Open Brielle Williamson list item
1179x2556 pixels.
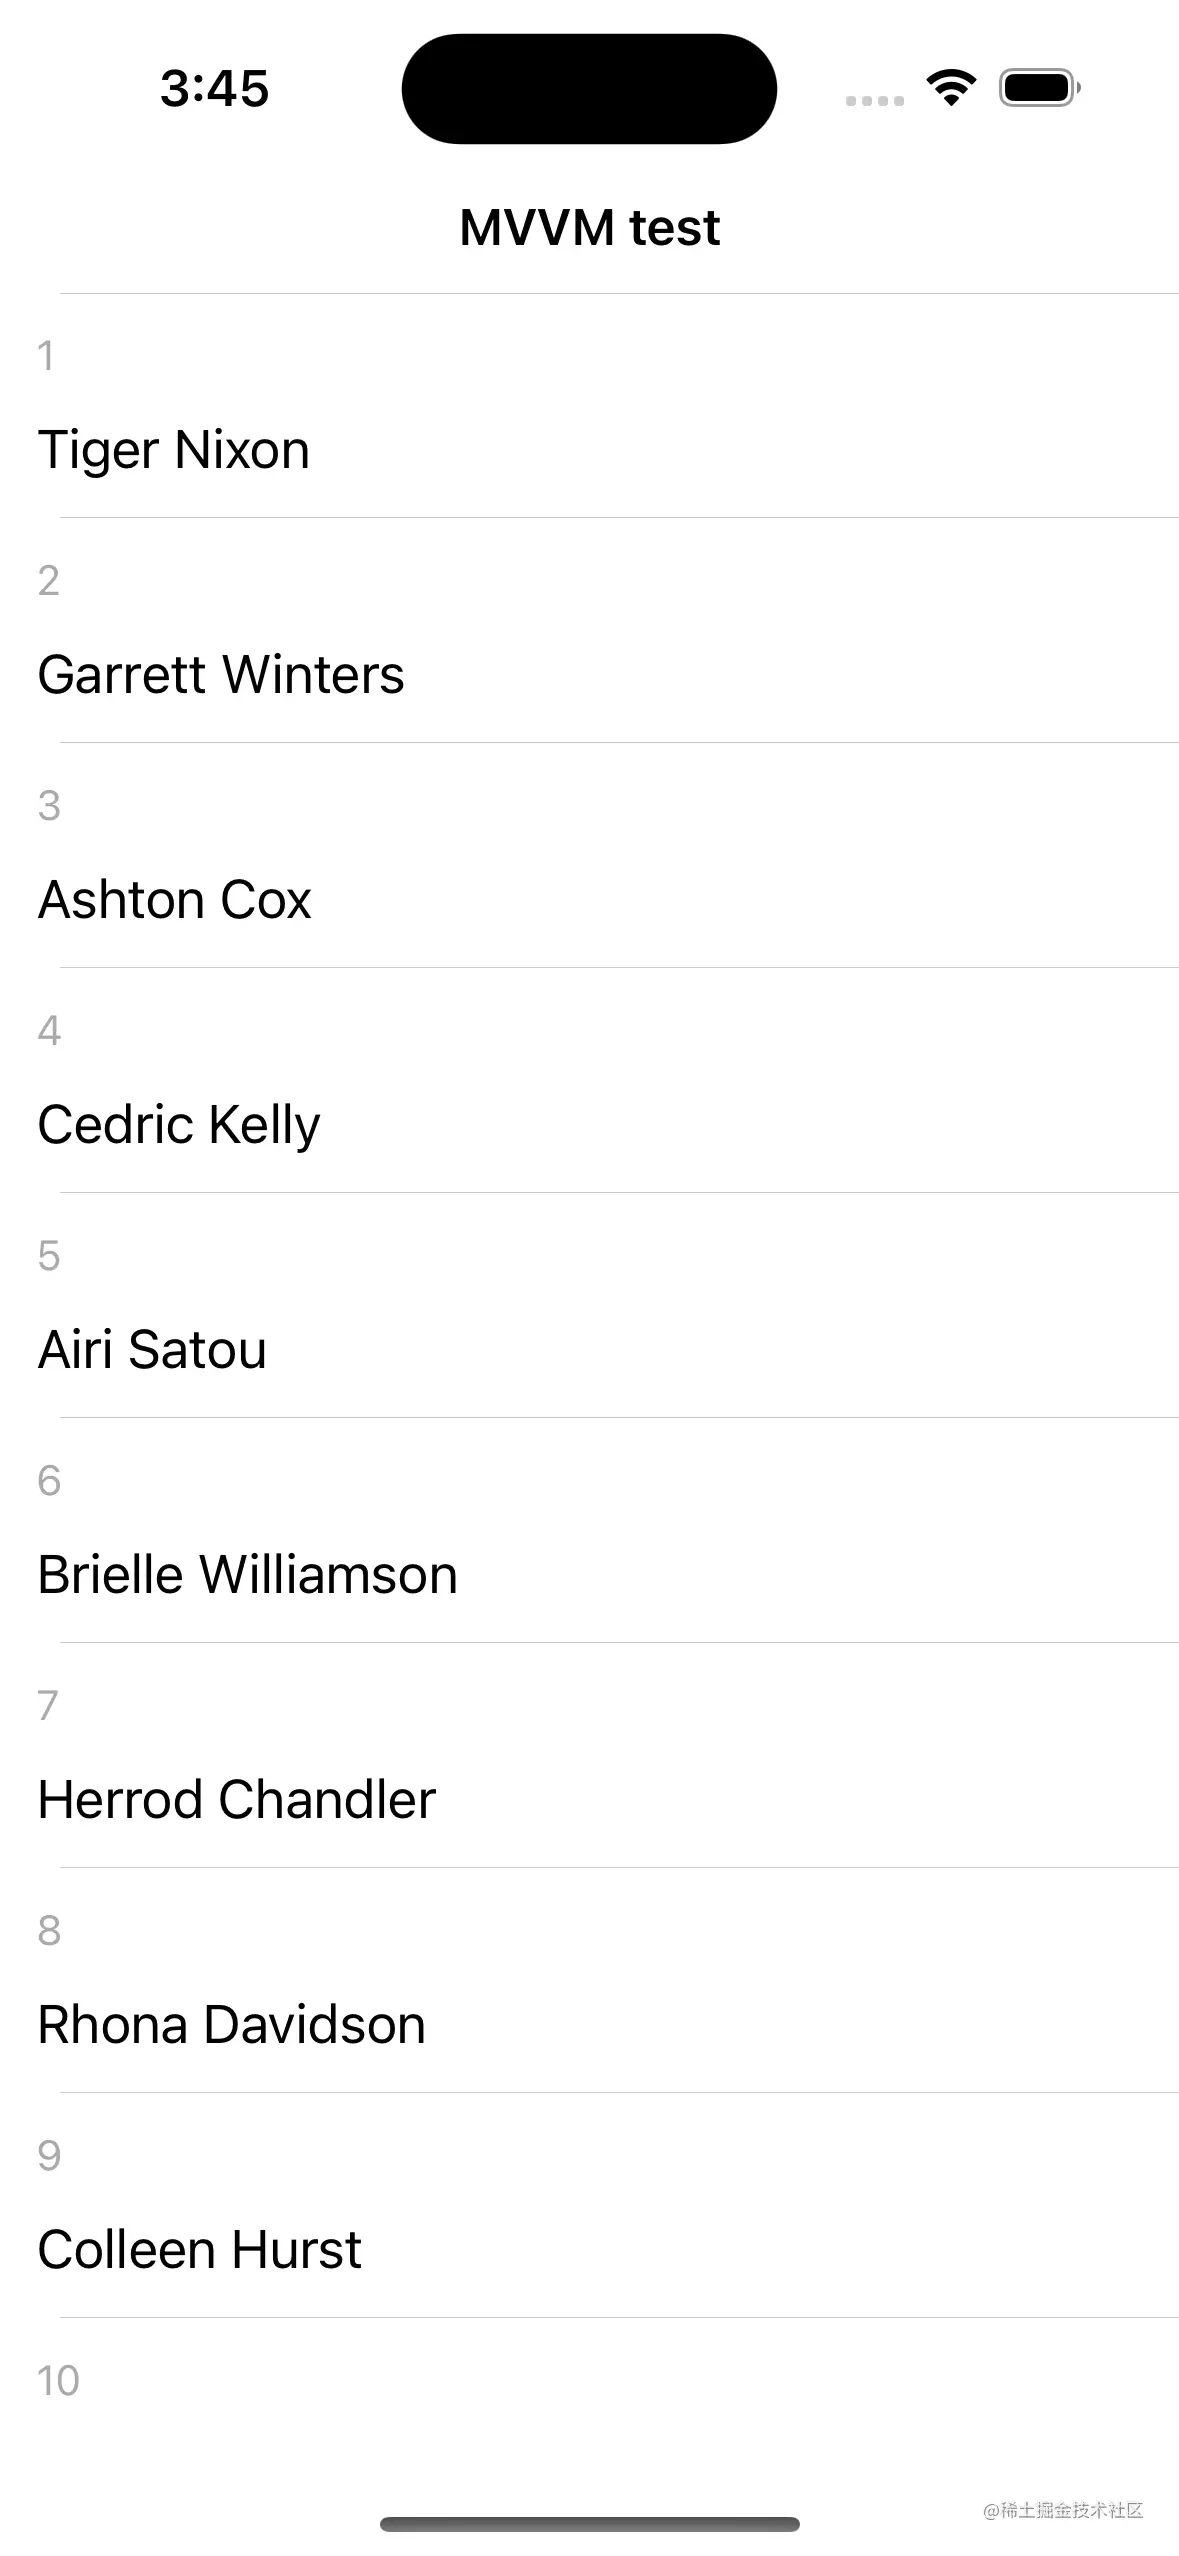589,1530
